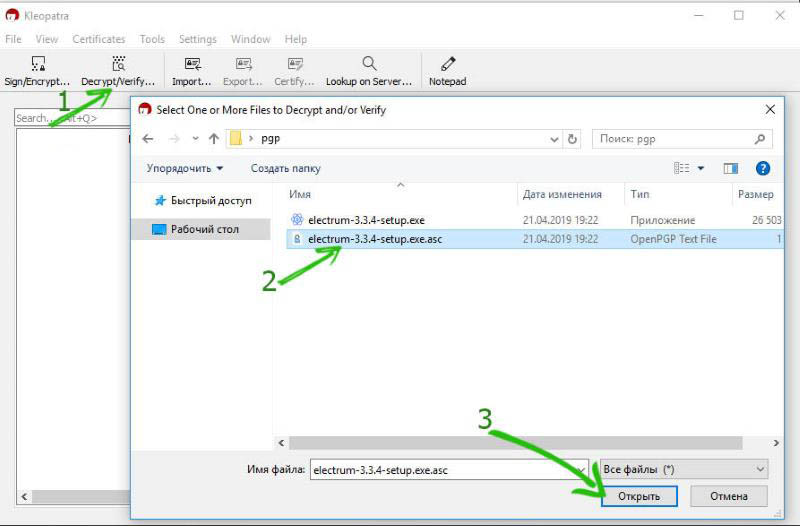Expand recent locations dropdown arrow
The height and width of the screenshot is (526, 800).
point(195,139)
